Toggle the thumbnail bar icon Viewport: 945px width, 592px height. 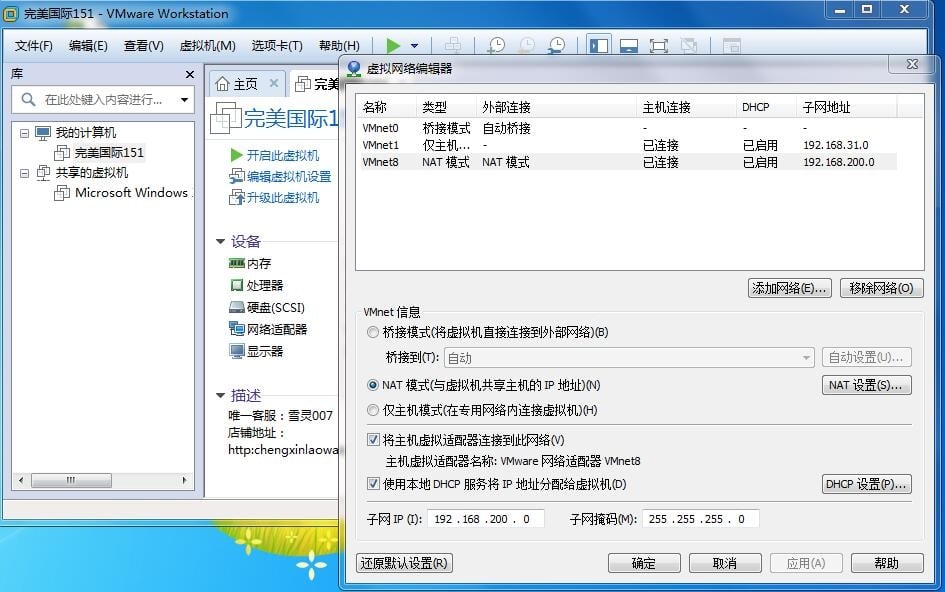(629, 46)
